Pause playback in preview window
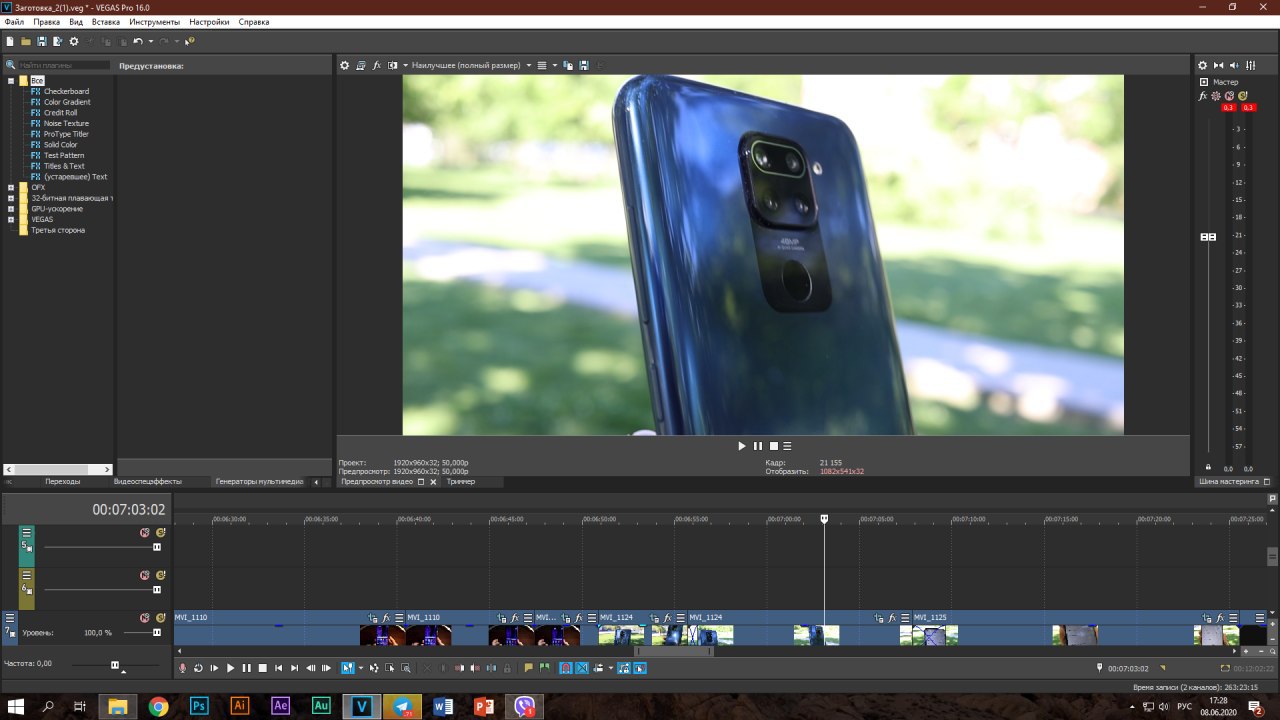The image size is (1280, 720). [758, 446]
